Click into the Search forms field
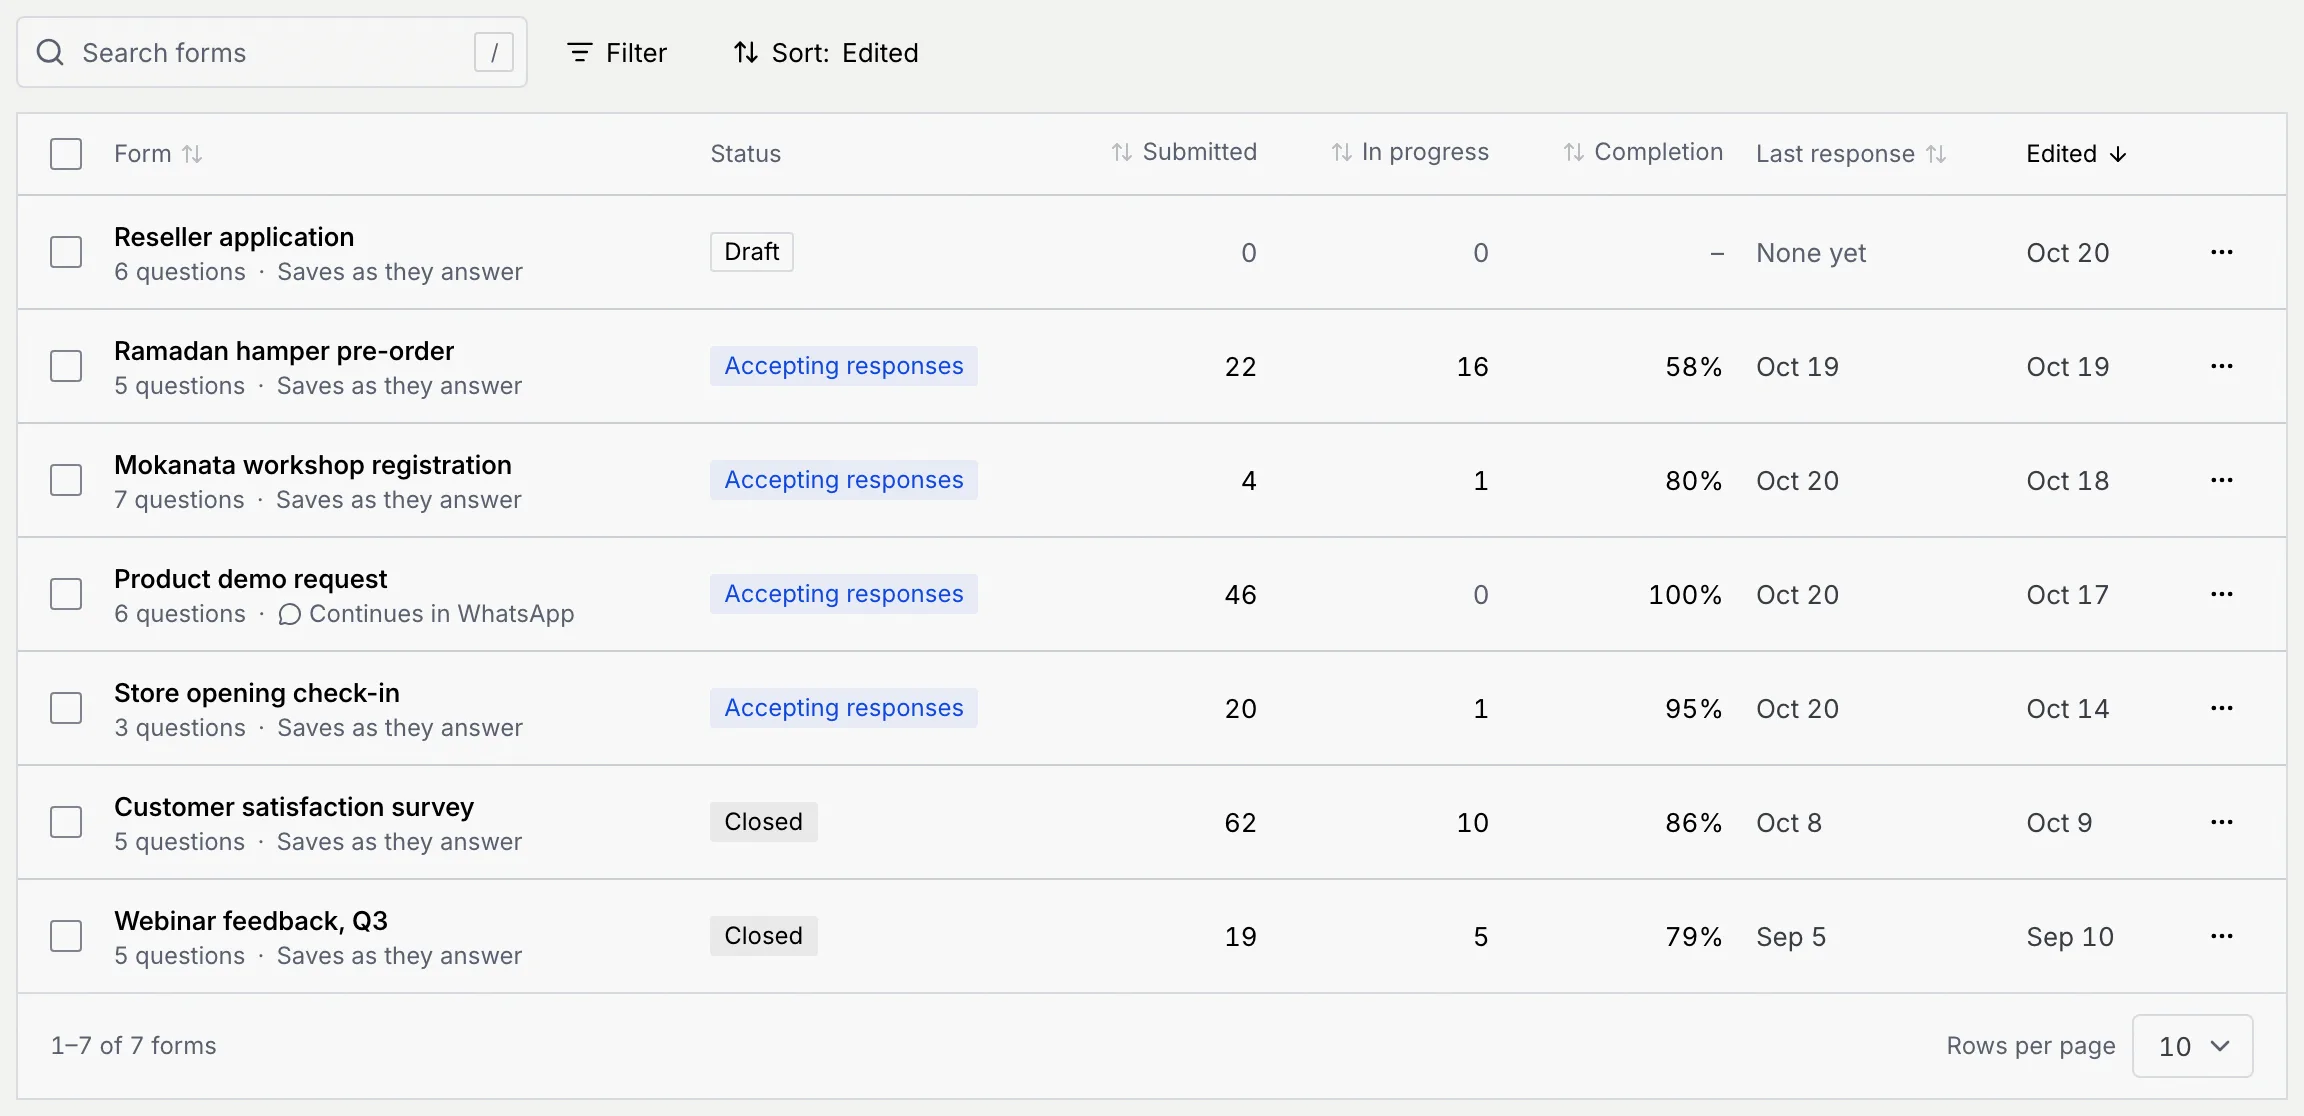Viewport: 2304px width, 1116px height. [x=272, y=52]
